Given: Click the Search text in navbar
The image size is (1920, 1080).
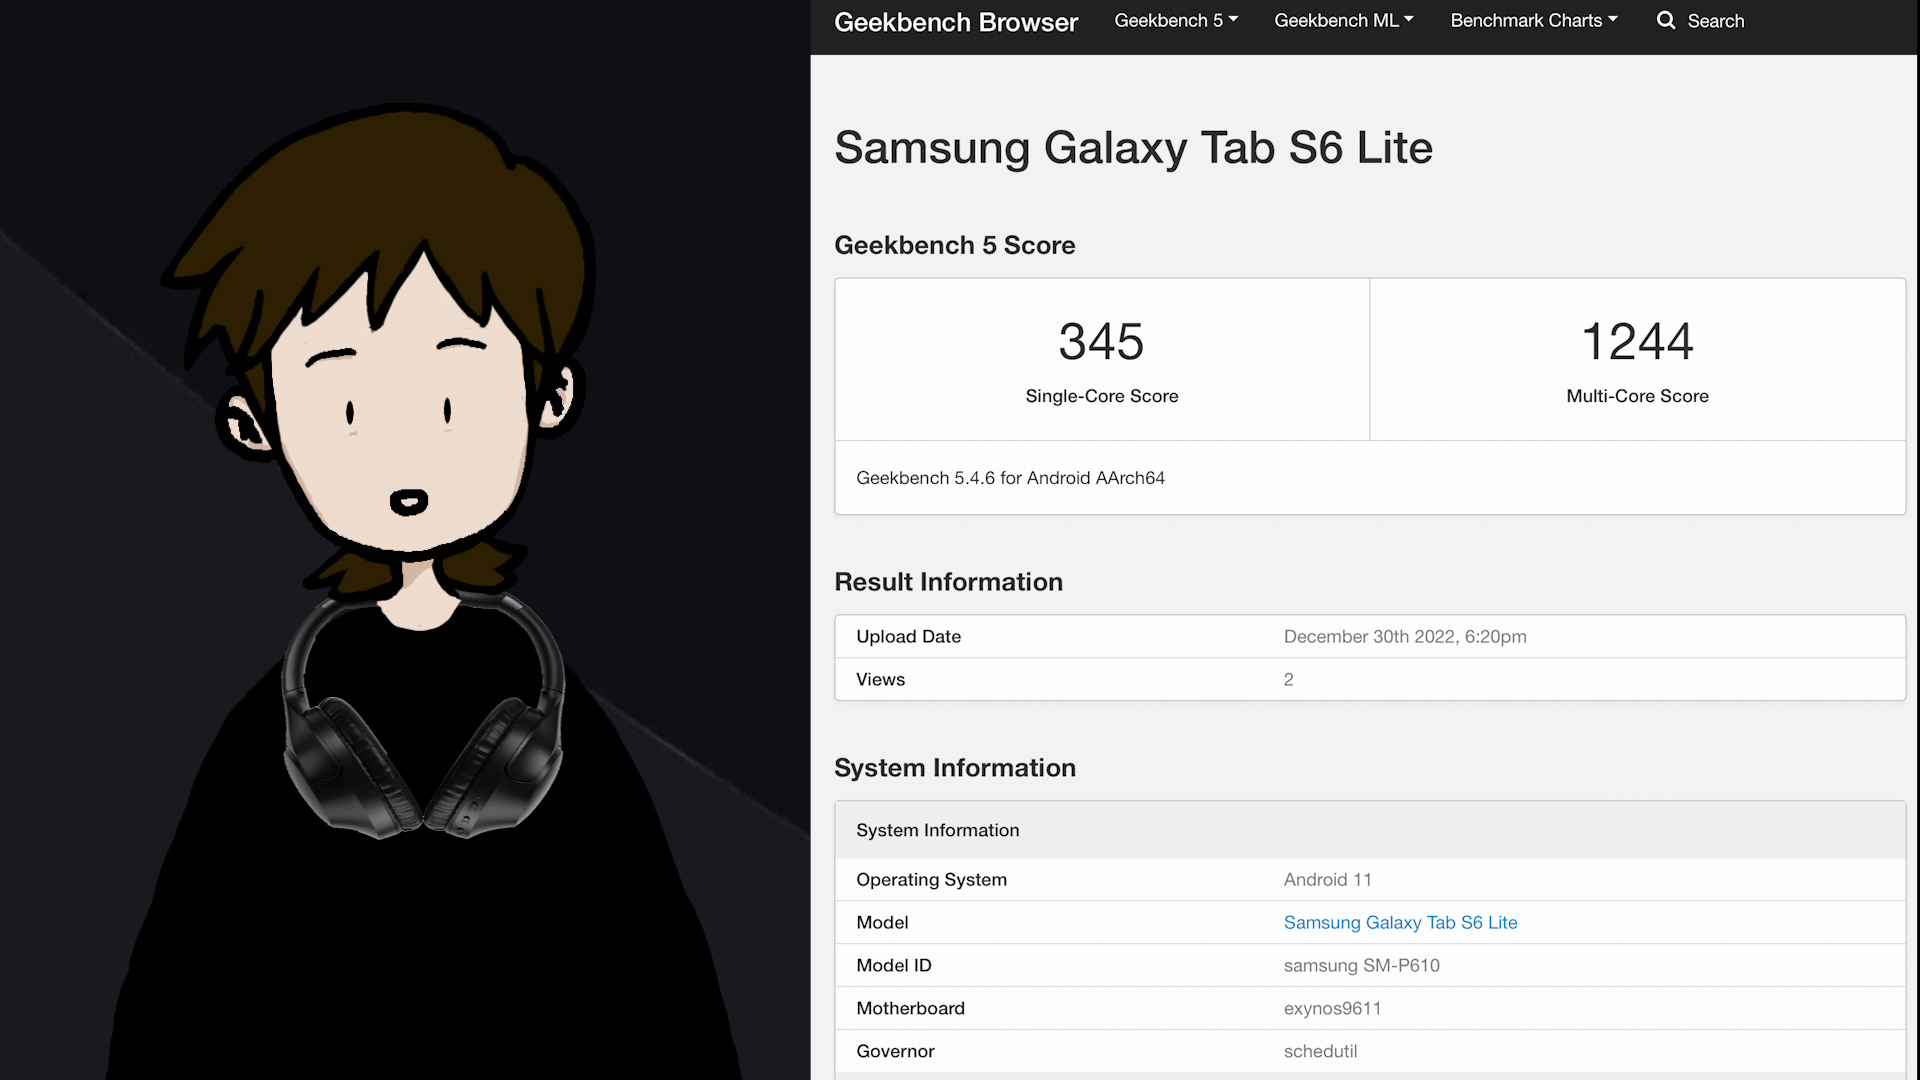Looking at the screenshot, I should click(x=1715, y=21).
